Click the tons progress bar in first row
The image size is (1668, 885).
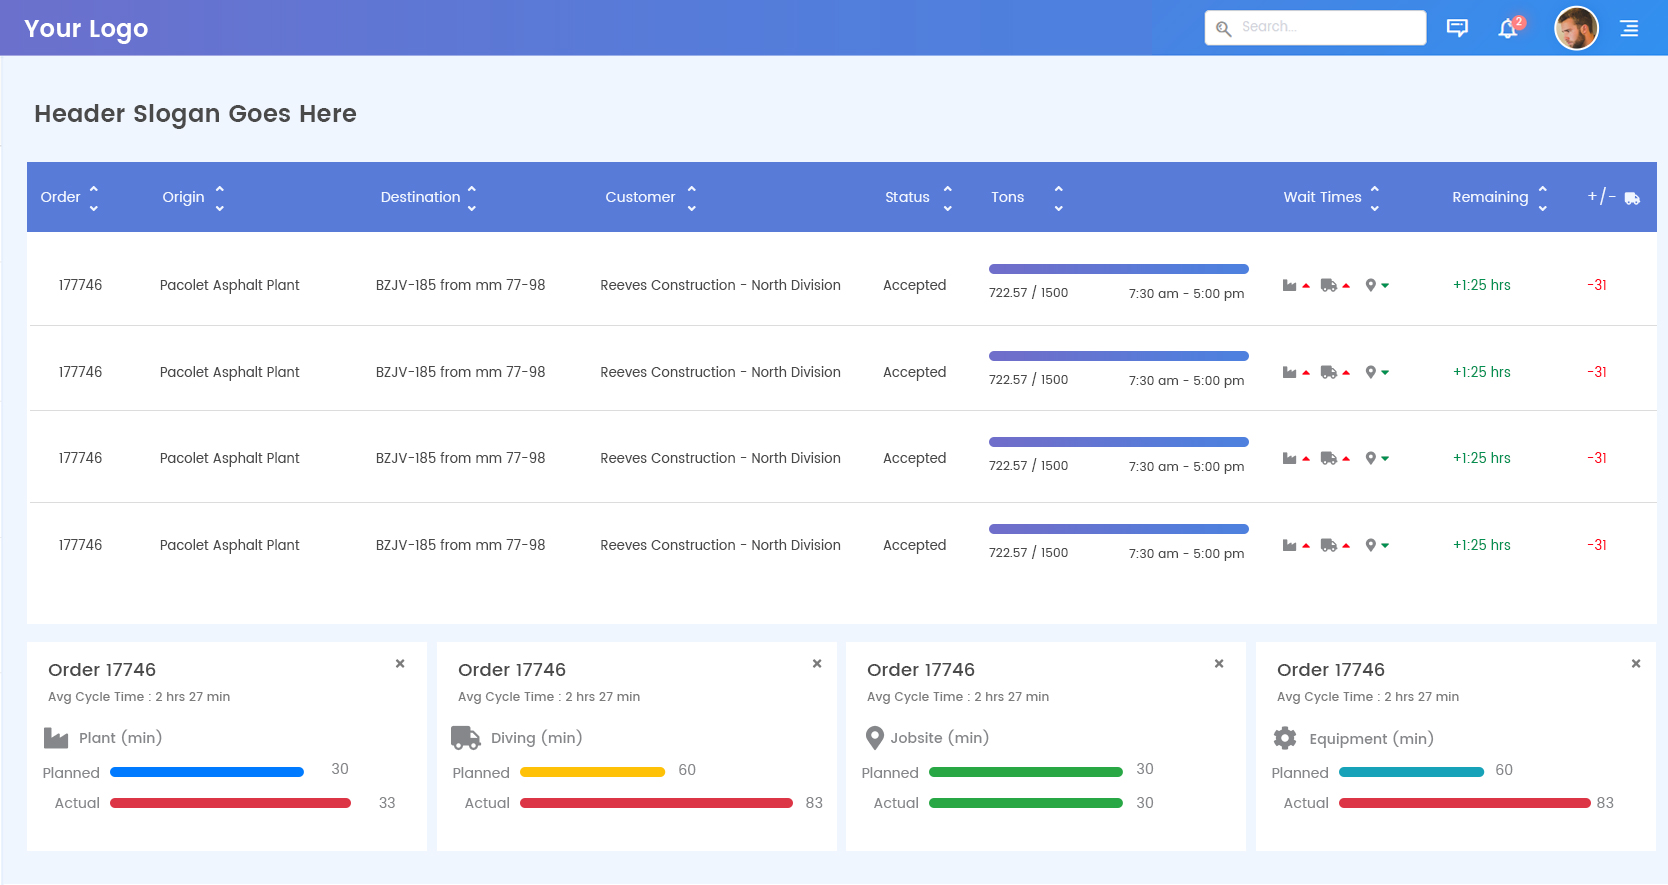1118,269
